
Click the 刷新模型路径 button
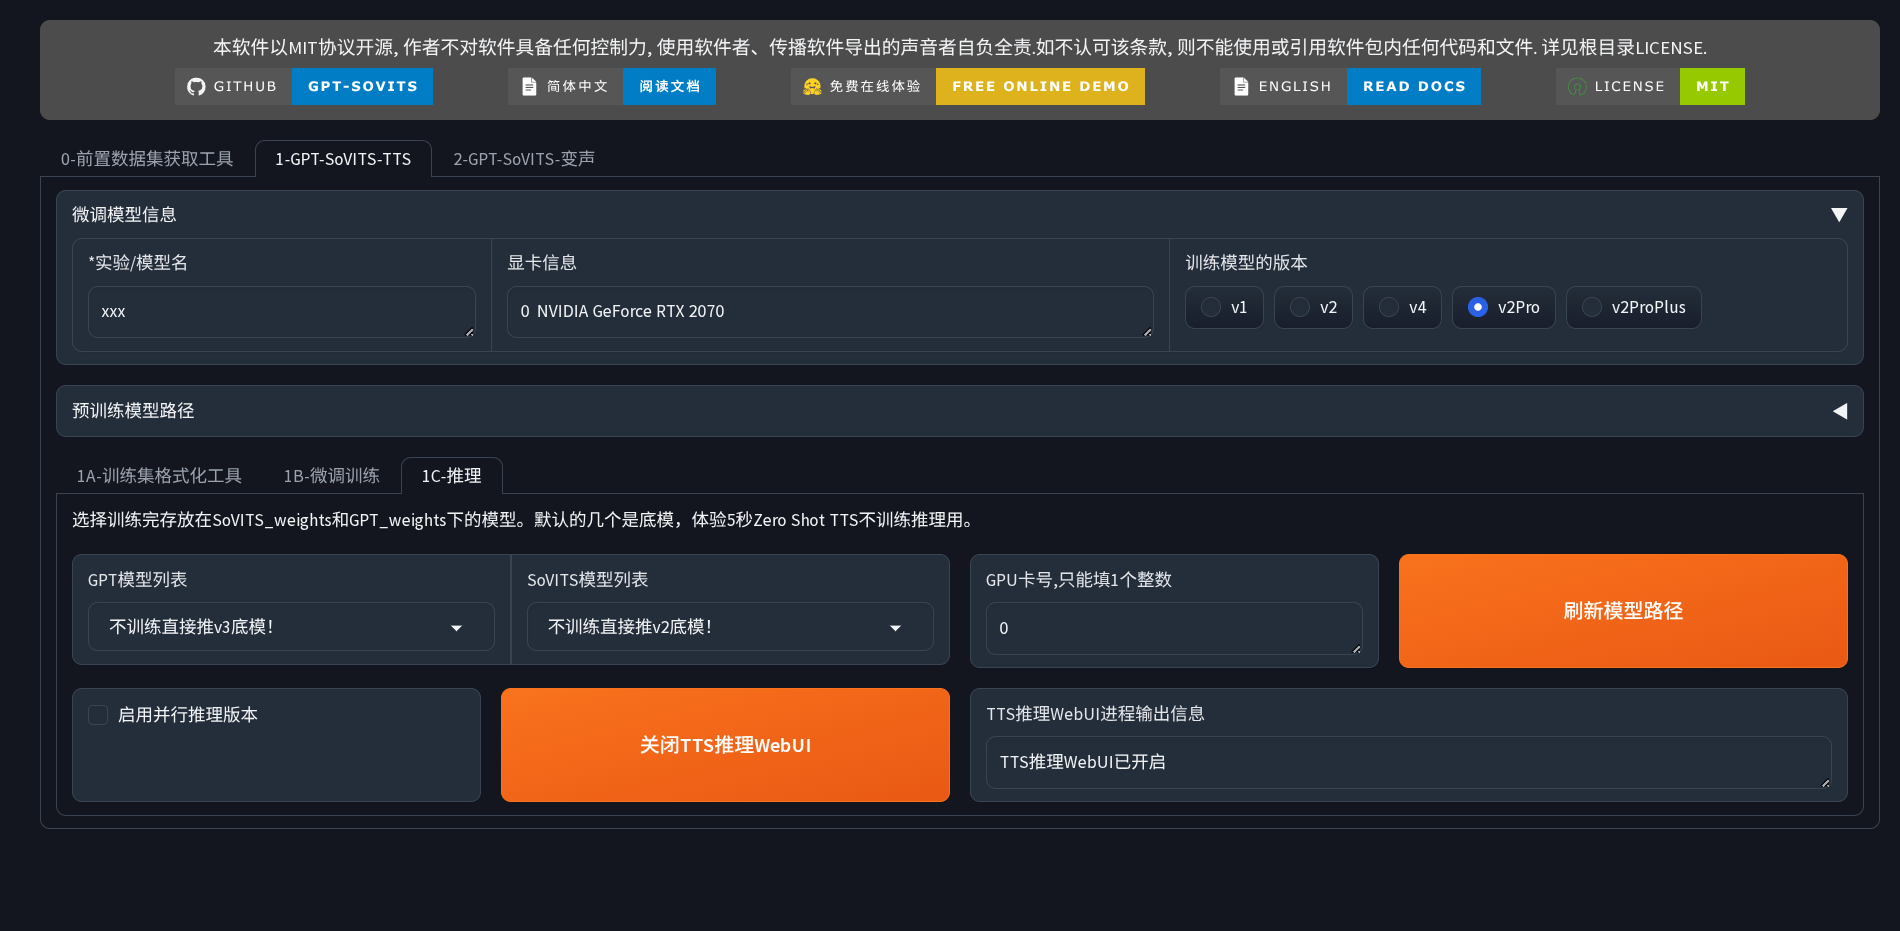(x=1623, y=611)
